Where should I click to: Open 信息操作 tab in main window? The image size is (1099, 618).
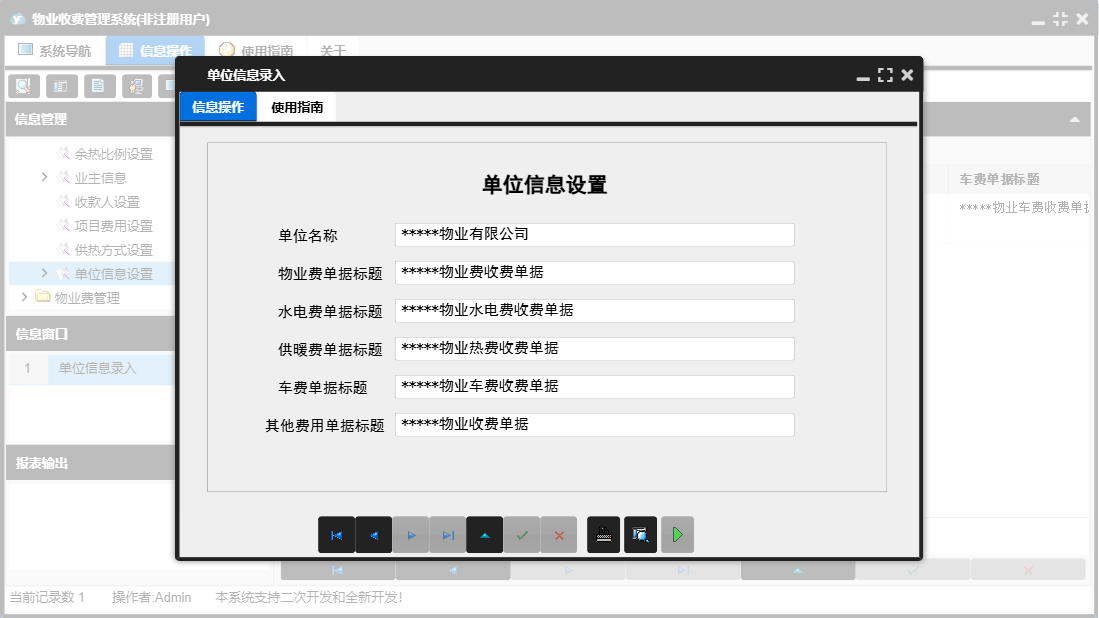(156, 50)
